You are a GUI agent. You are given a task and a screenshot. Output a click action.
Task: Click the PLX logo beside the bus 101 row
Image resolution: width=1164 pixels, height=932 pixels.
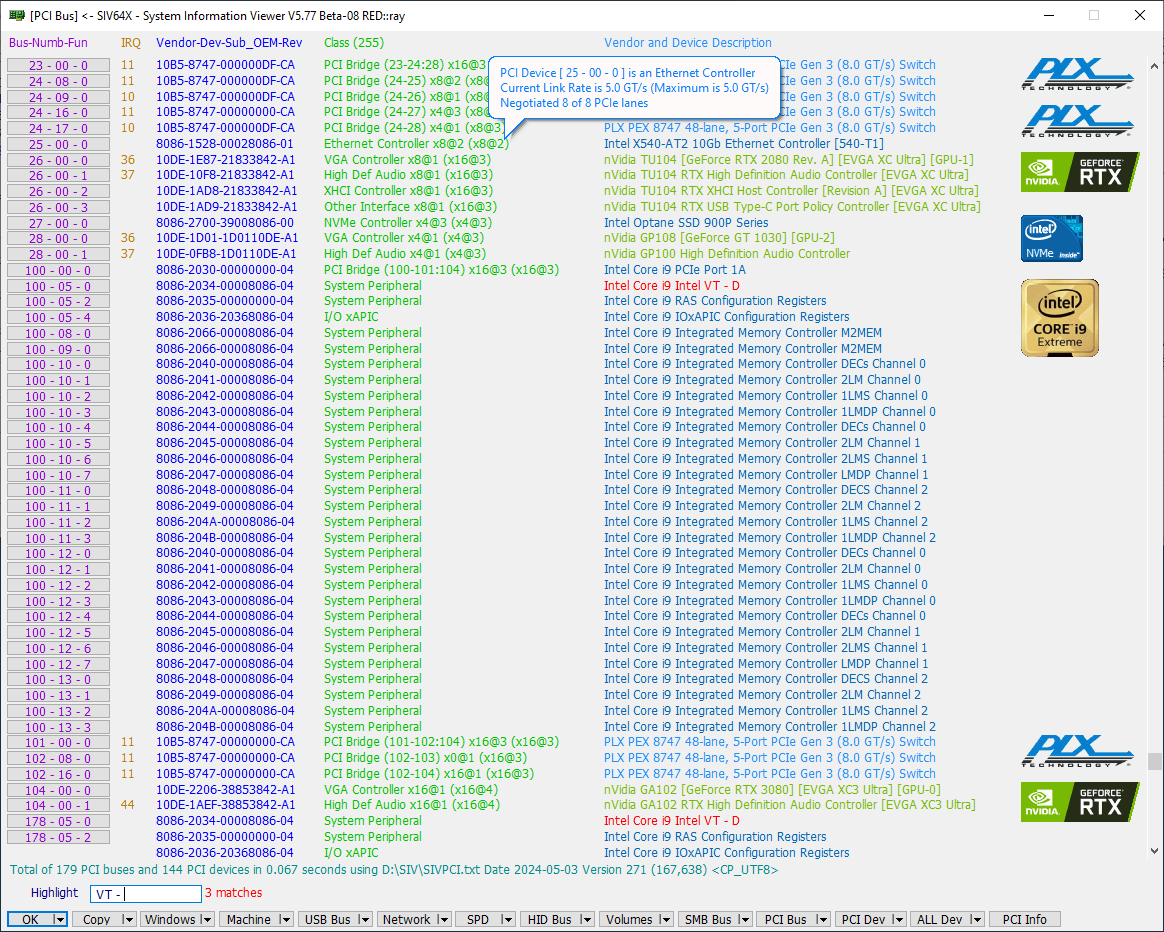pos(1078,752)
